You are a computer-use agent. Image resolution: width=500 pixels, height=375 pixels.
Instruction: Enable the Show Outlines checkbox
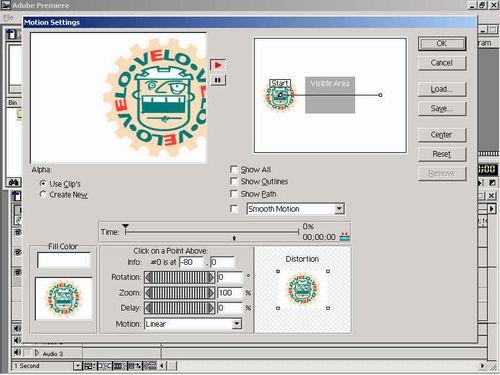pyautogui.click(x=234, y=181)
